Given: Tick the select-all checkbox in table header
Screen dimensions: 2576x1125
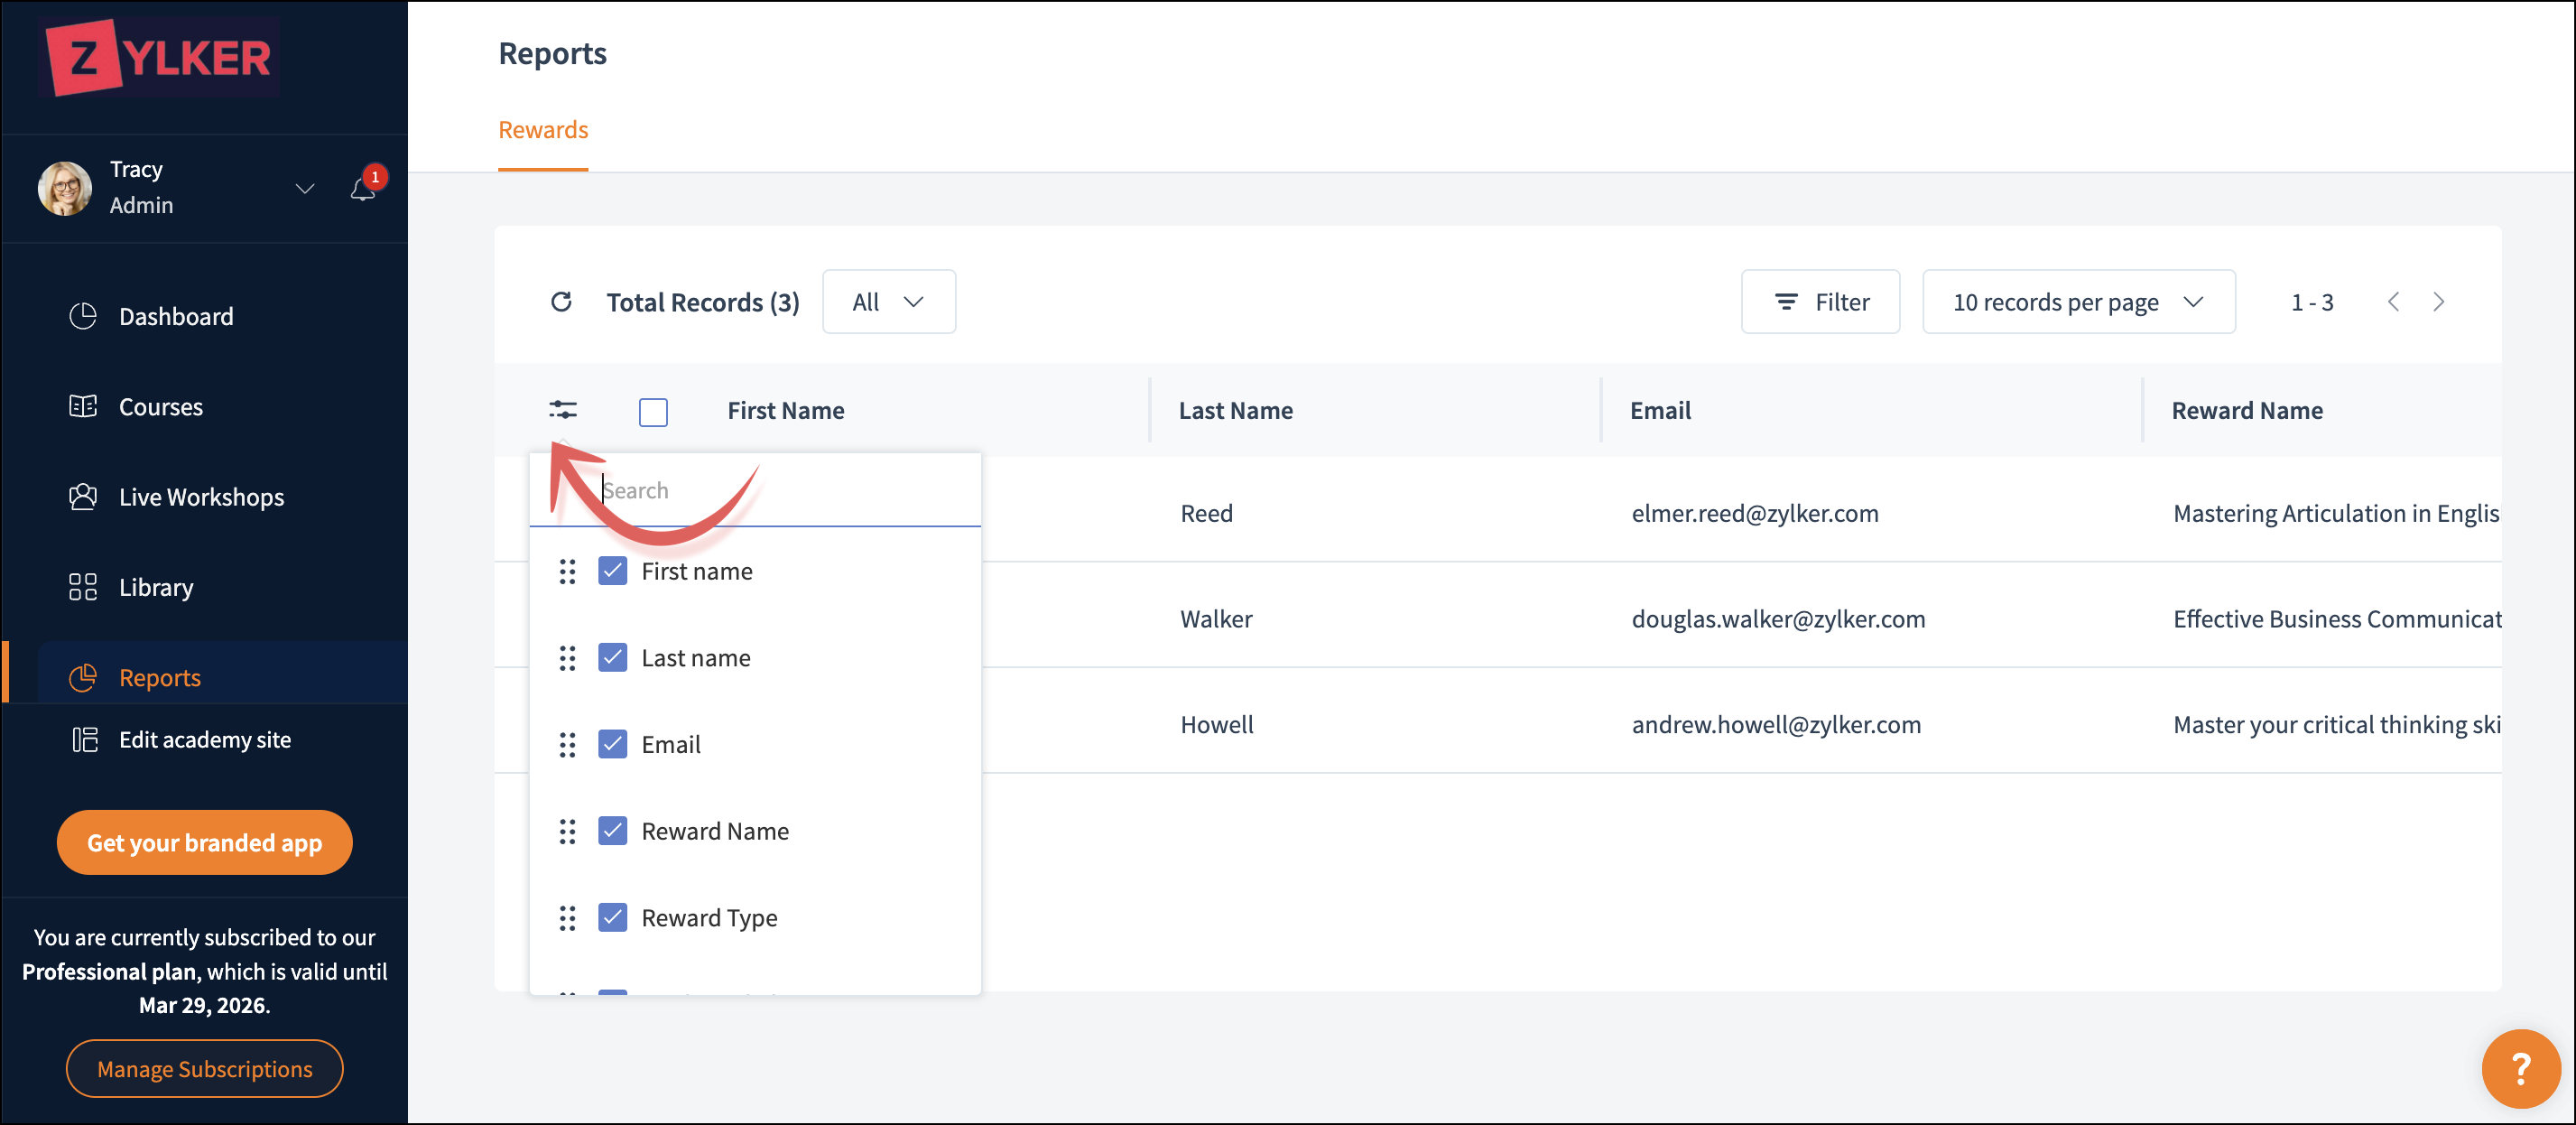Looking at the screenshot, I should coord(653,412).
